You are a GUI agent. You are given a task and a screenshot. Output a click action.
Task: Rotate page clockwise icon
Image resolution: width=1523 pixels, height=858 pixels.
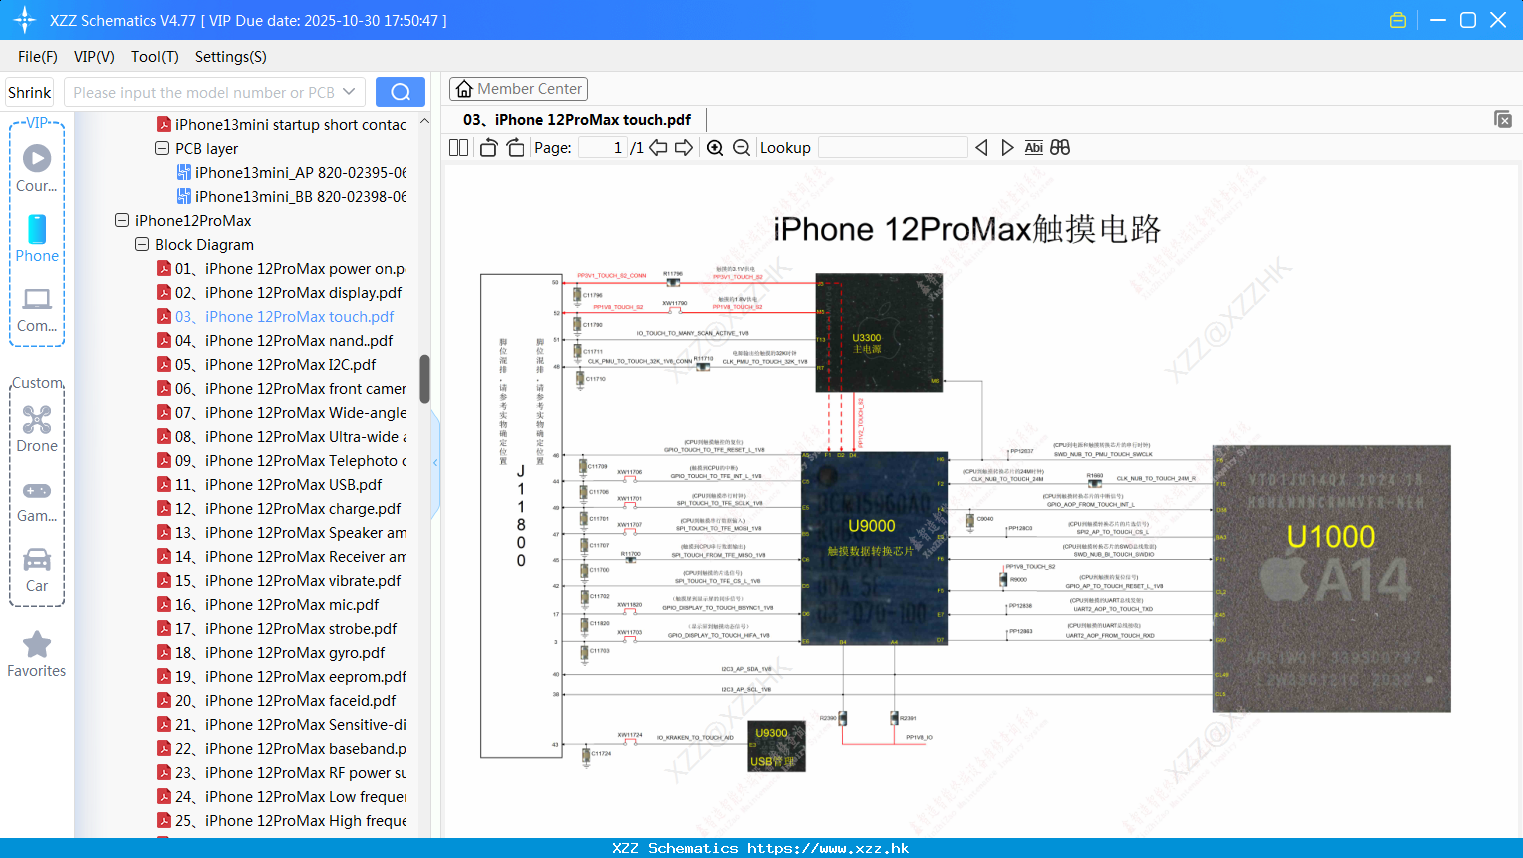515,147
